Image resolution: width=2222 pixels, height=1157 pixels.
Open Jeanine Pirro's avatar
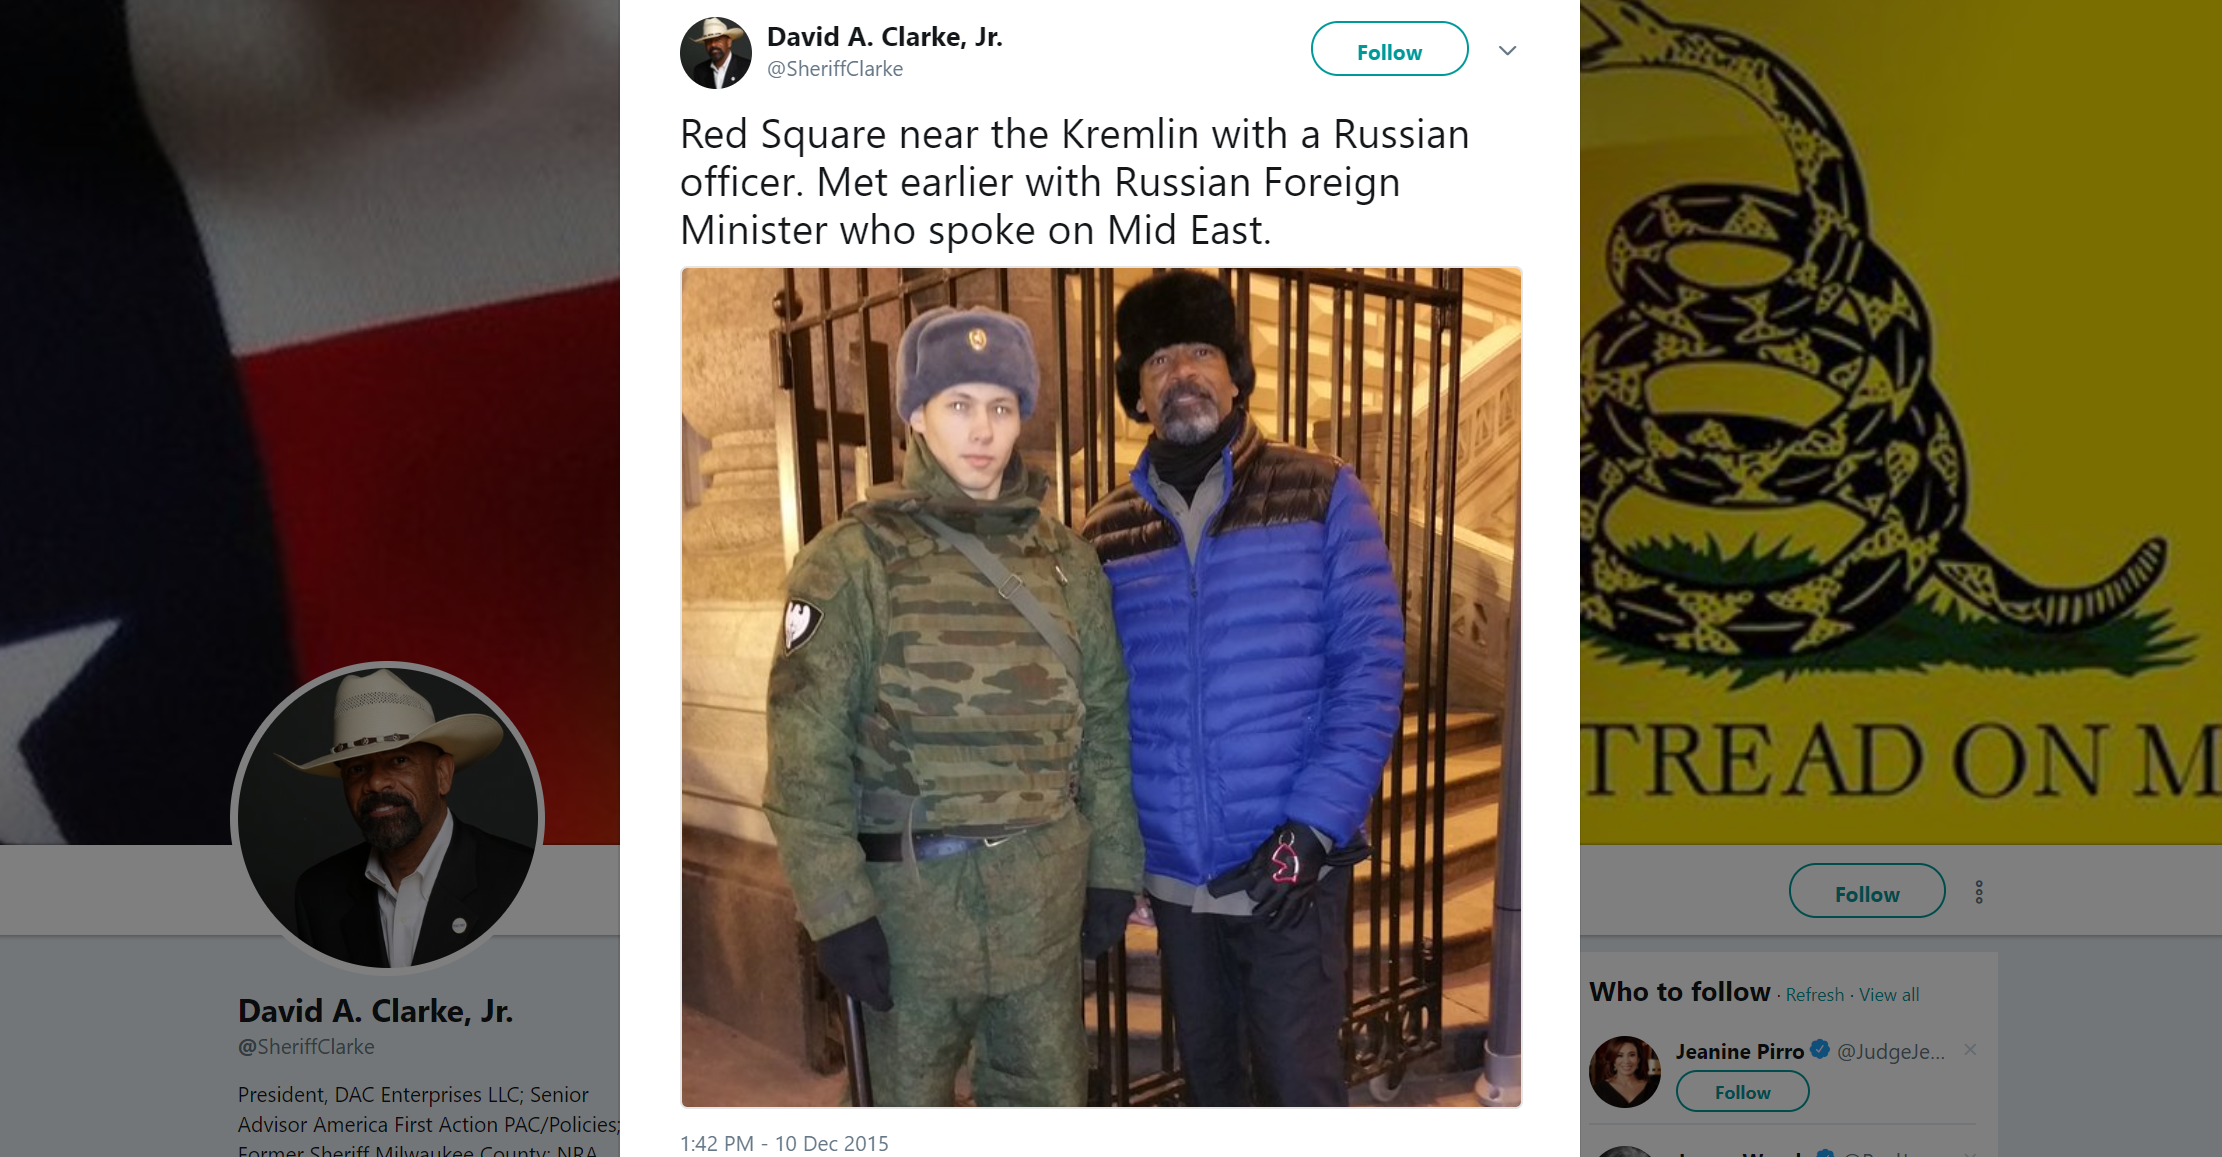pyautogui.click(x=1625, y=1072)
